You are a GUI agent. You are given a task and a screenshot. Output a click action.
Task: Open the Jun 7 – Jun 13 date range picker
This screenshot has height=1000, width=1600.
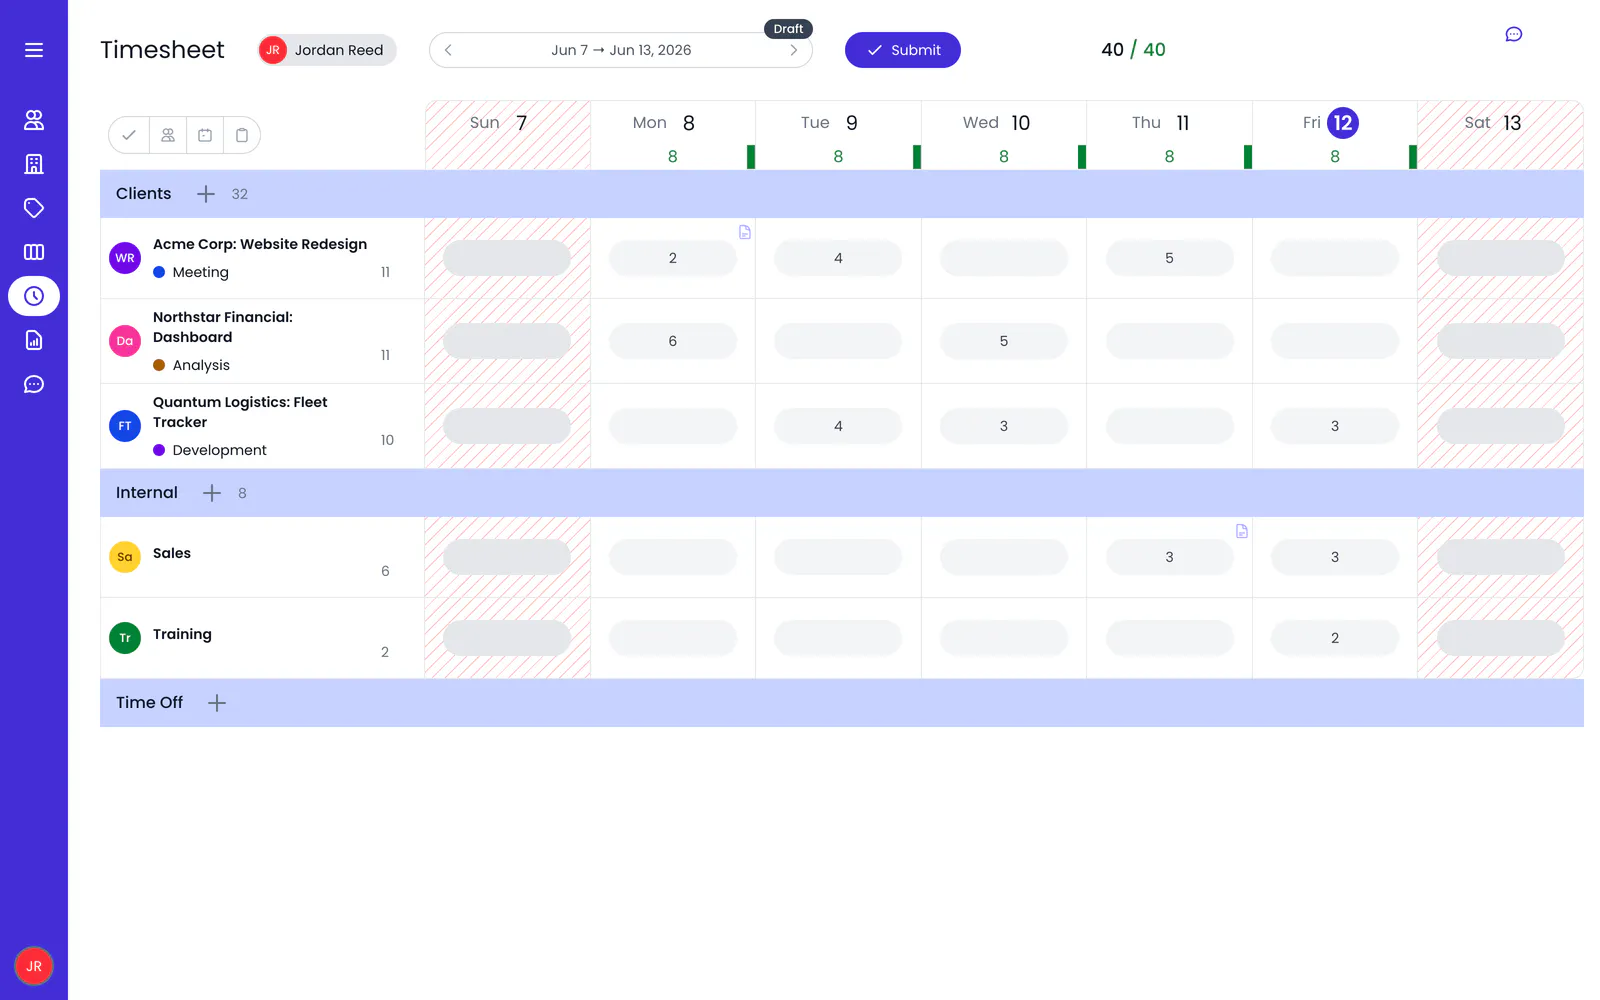click(x=621, y=50)
